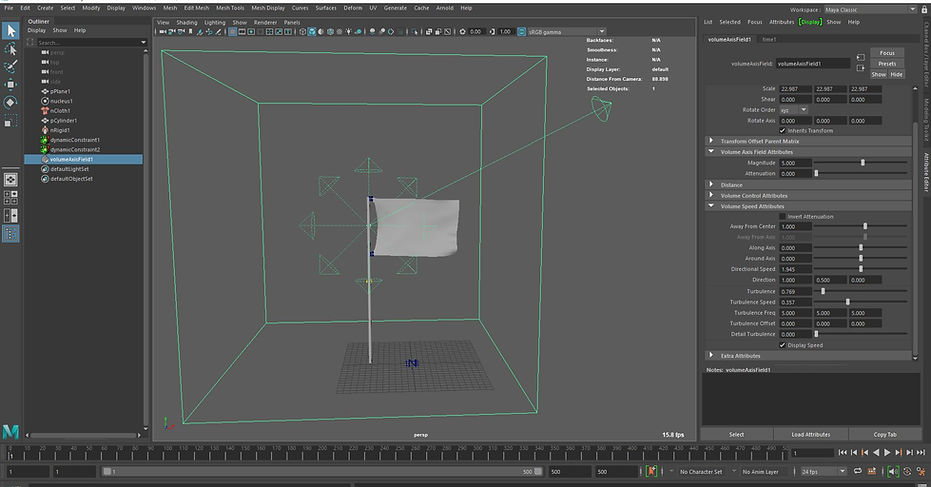Toggle the viewport bookmark icon
Screen dimensions: 931x487
pos(191,31)
